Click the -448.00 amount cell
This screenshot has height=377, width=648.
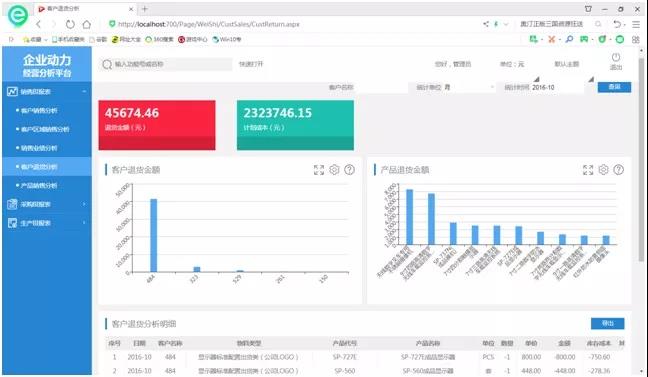pyautogui.click(x=565, y=371)
